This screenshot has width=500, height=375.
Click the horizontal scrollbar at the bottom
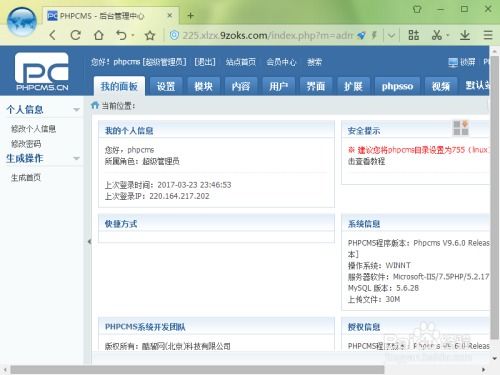[x=197, y=369]
